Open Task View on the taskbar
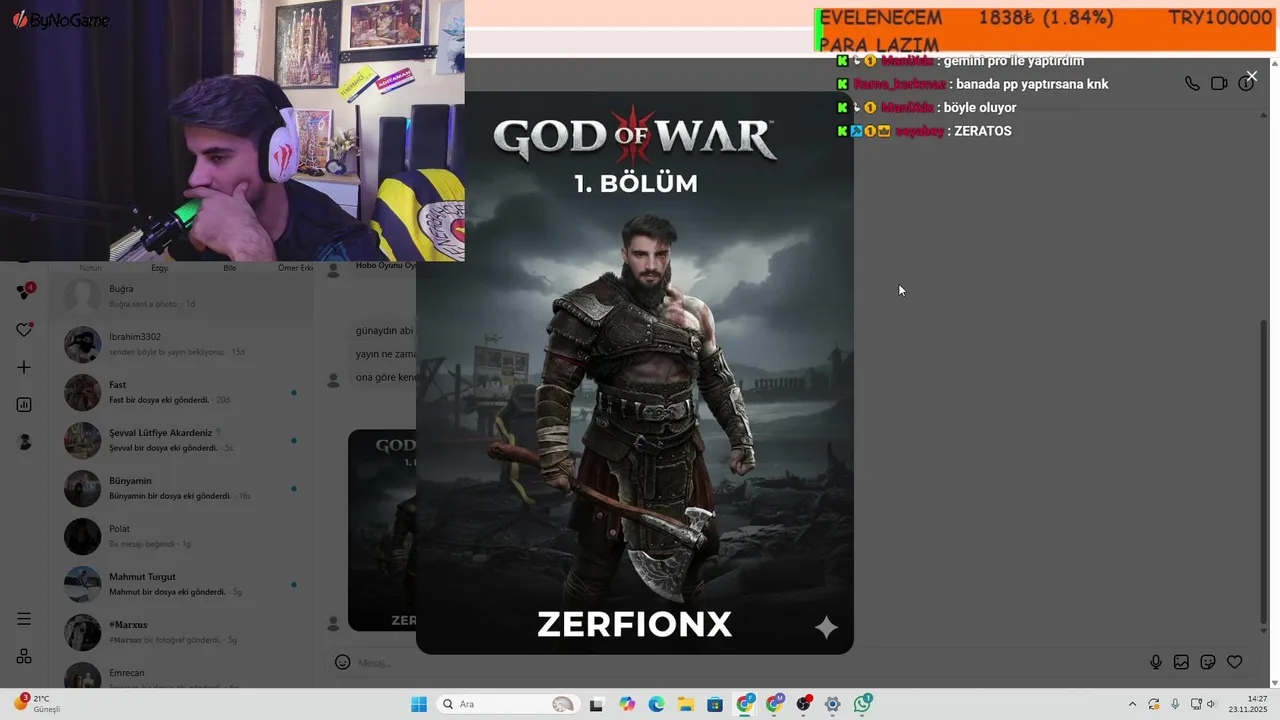1280x720 pixels. [x=596, y=704]
